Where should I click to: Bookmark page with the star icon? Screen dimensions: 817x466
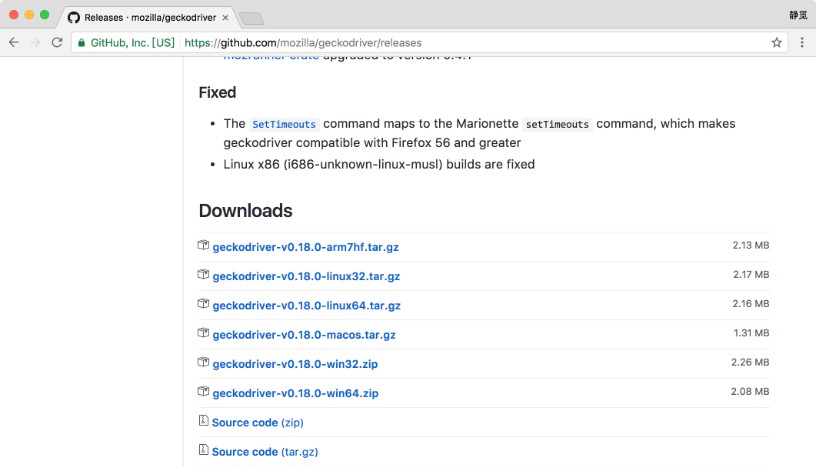[x=776, y=43]
